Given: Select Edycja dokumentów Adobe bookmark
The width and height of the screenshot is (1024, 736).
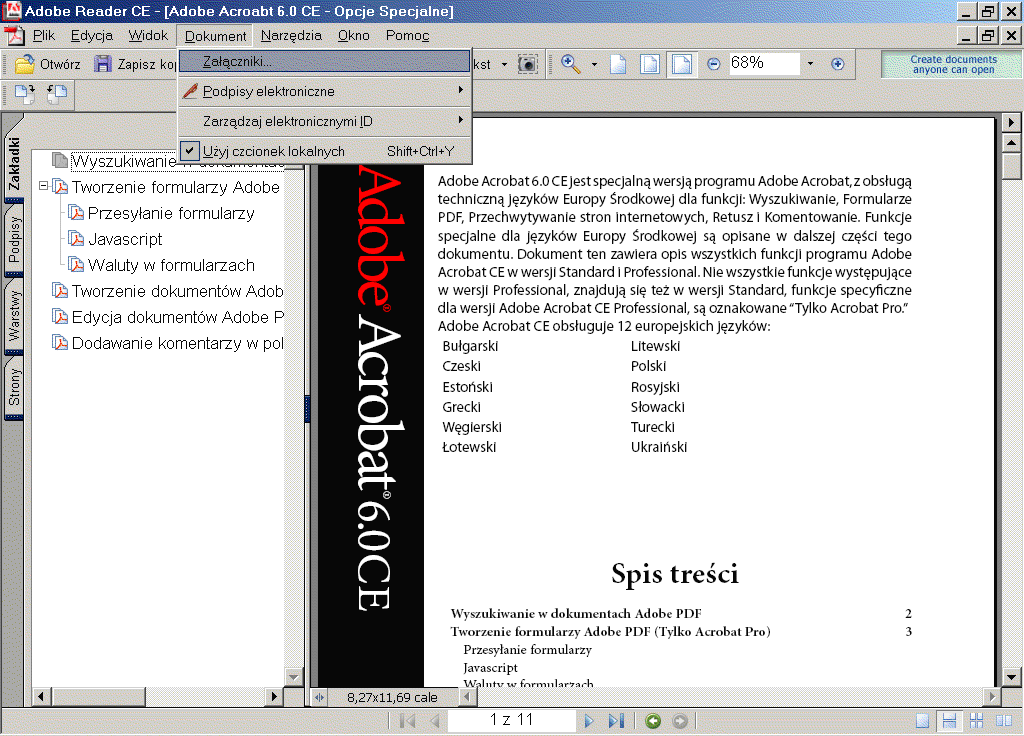Looking at the screenshot, I should click(178, 317).
